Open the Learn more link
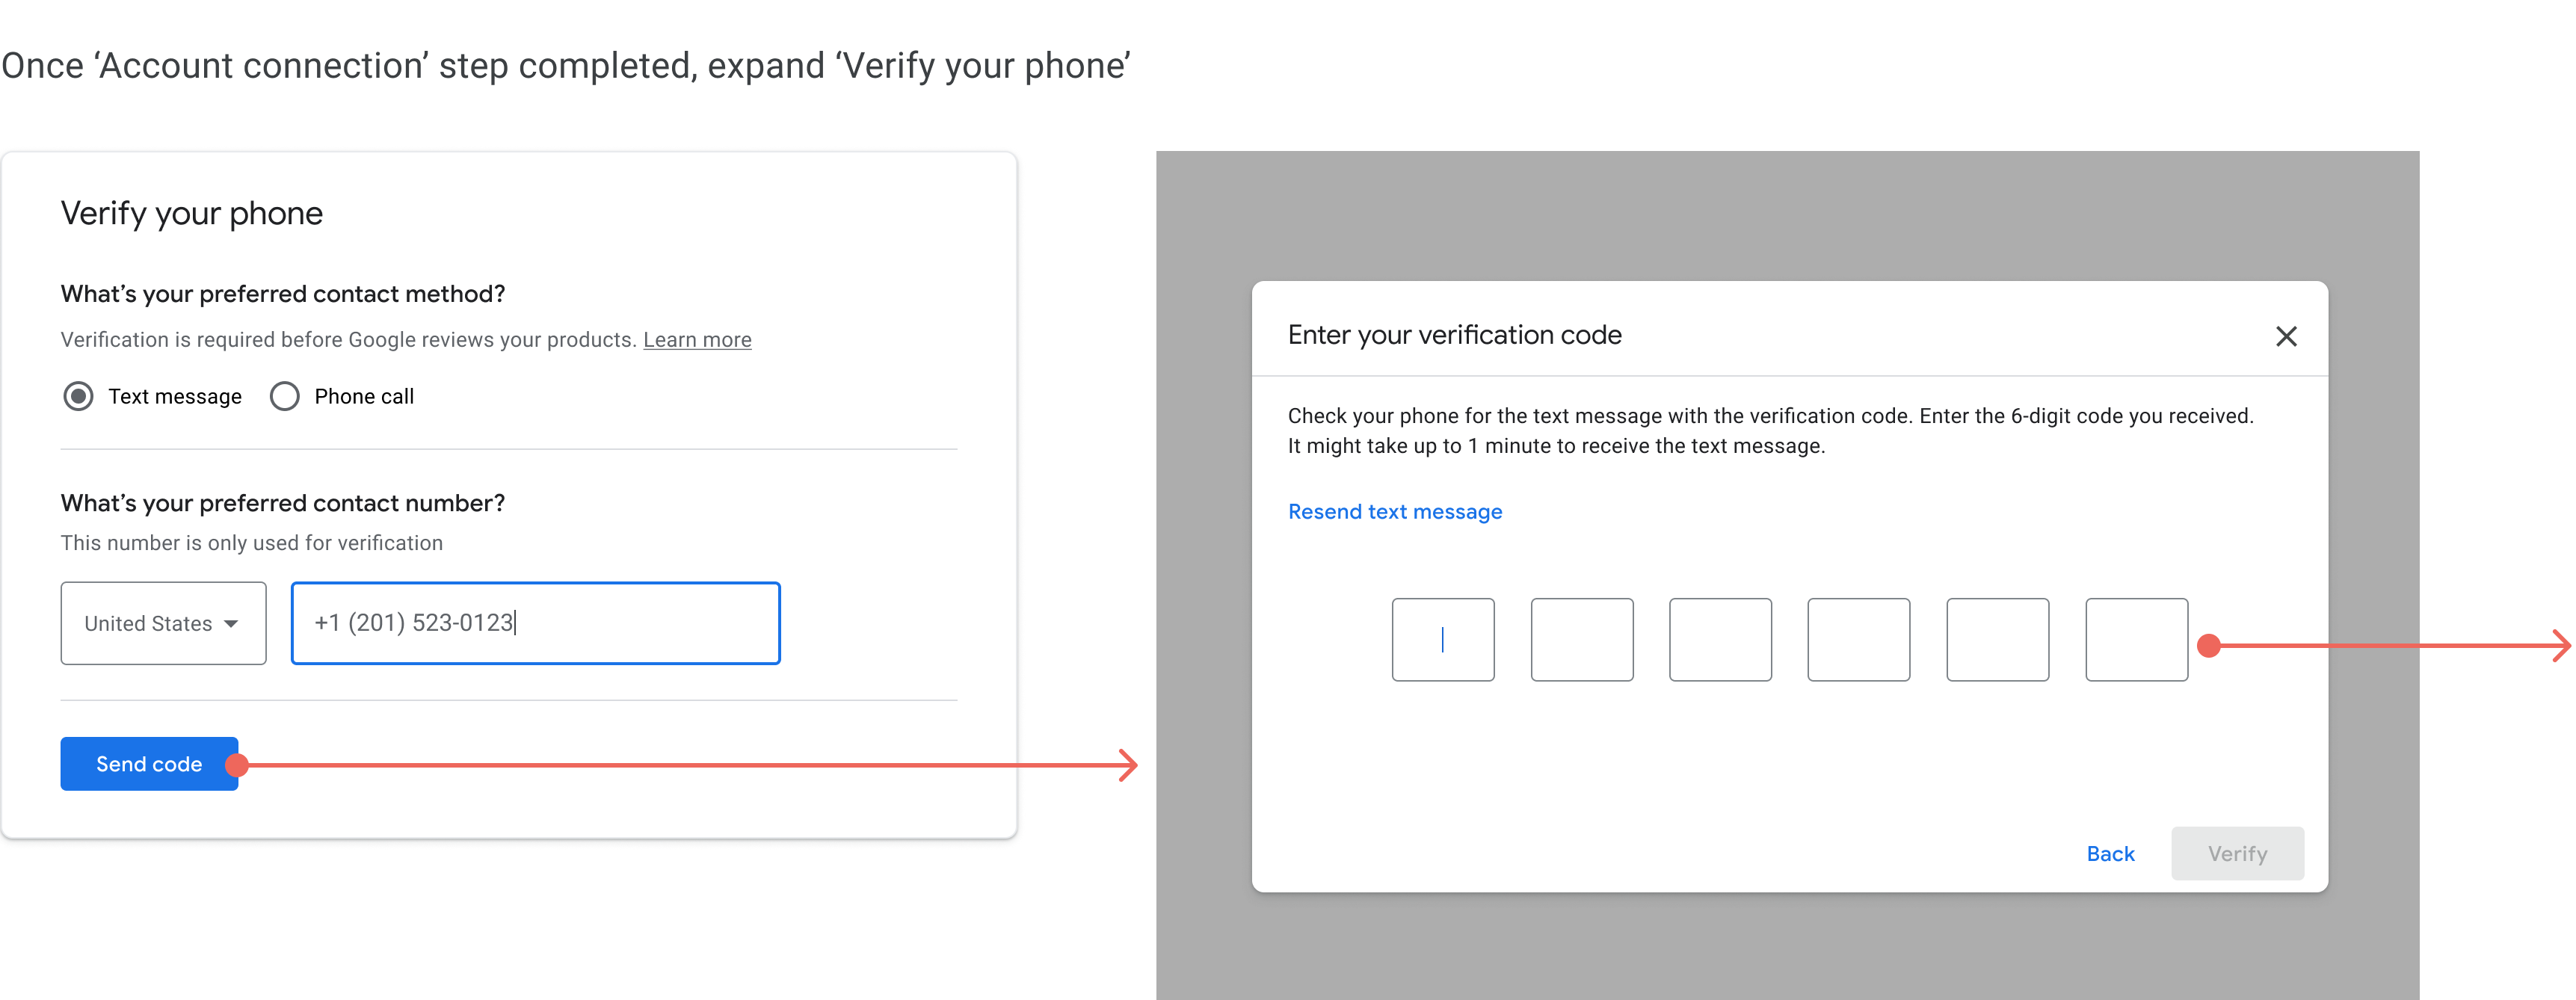Viewport: 2576px width, 1000px height. coord(697,340)
